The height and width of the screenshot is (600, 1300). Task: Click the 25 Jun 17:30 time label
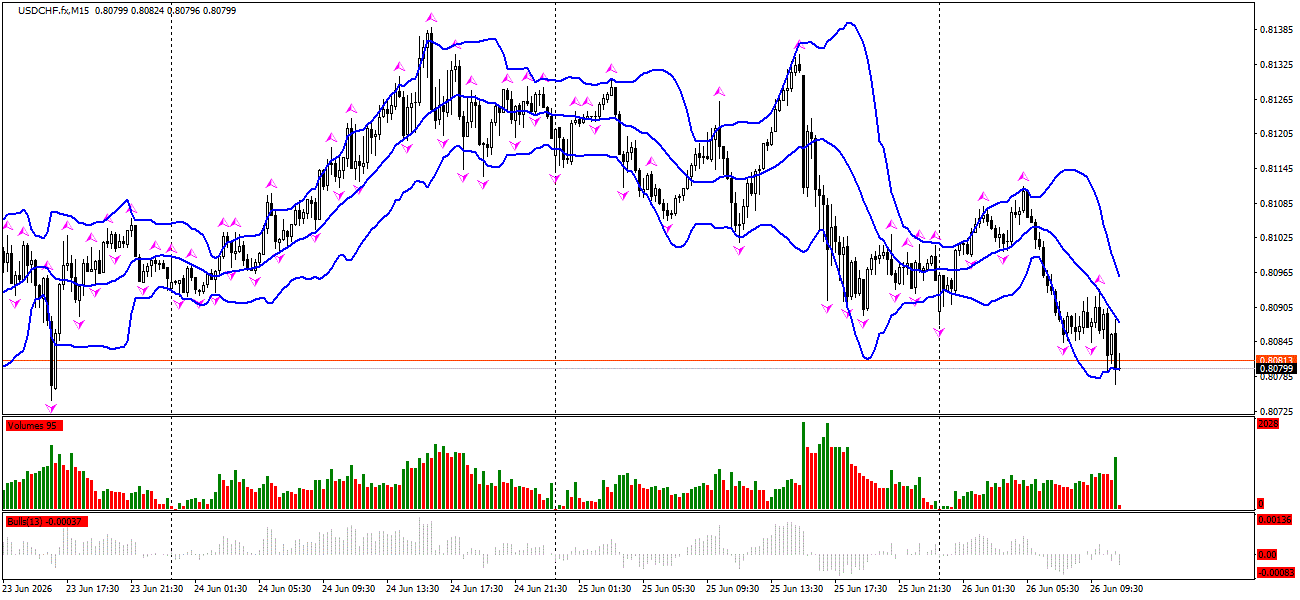pyautogui.click(x=860, y=589)
